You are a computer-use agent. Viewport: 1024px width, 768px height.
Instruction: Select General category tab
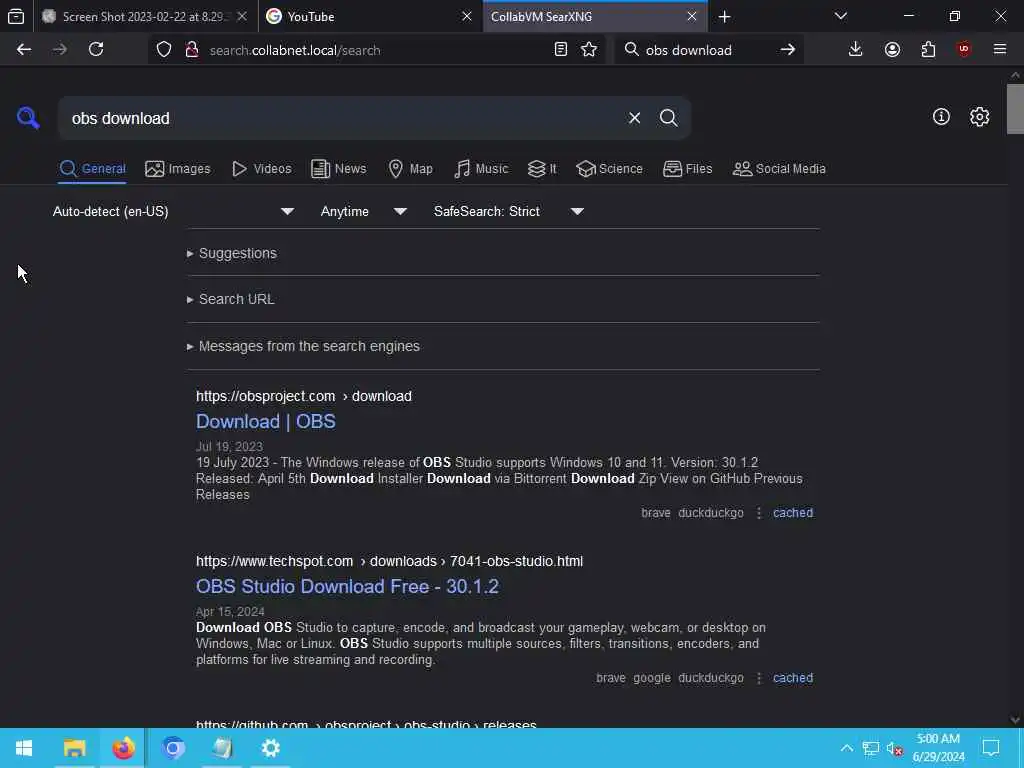pyautogui.click(x=92, y=169)
